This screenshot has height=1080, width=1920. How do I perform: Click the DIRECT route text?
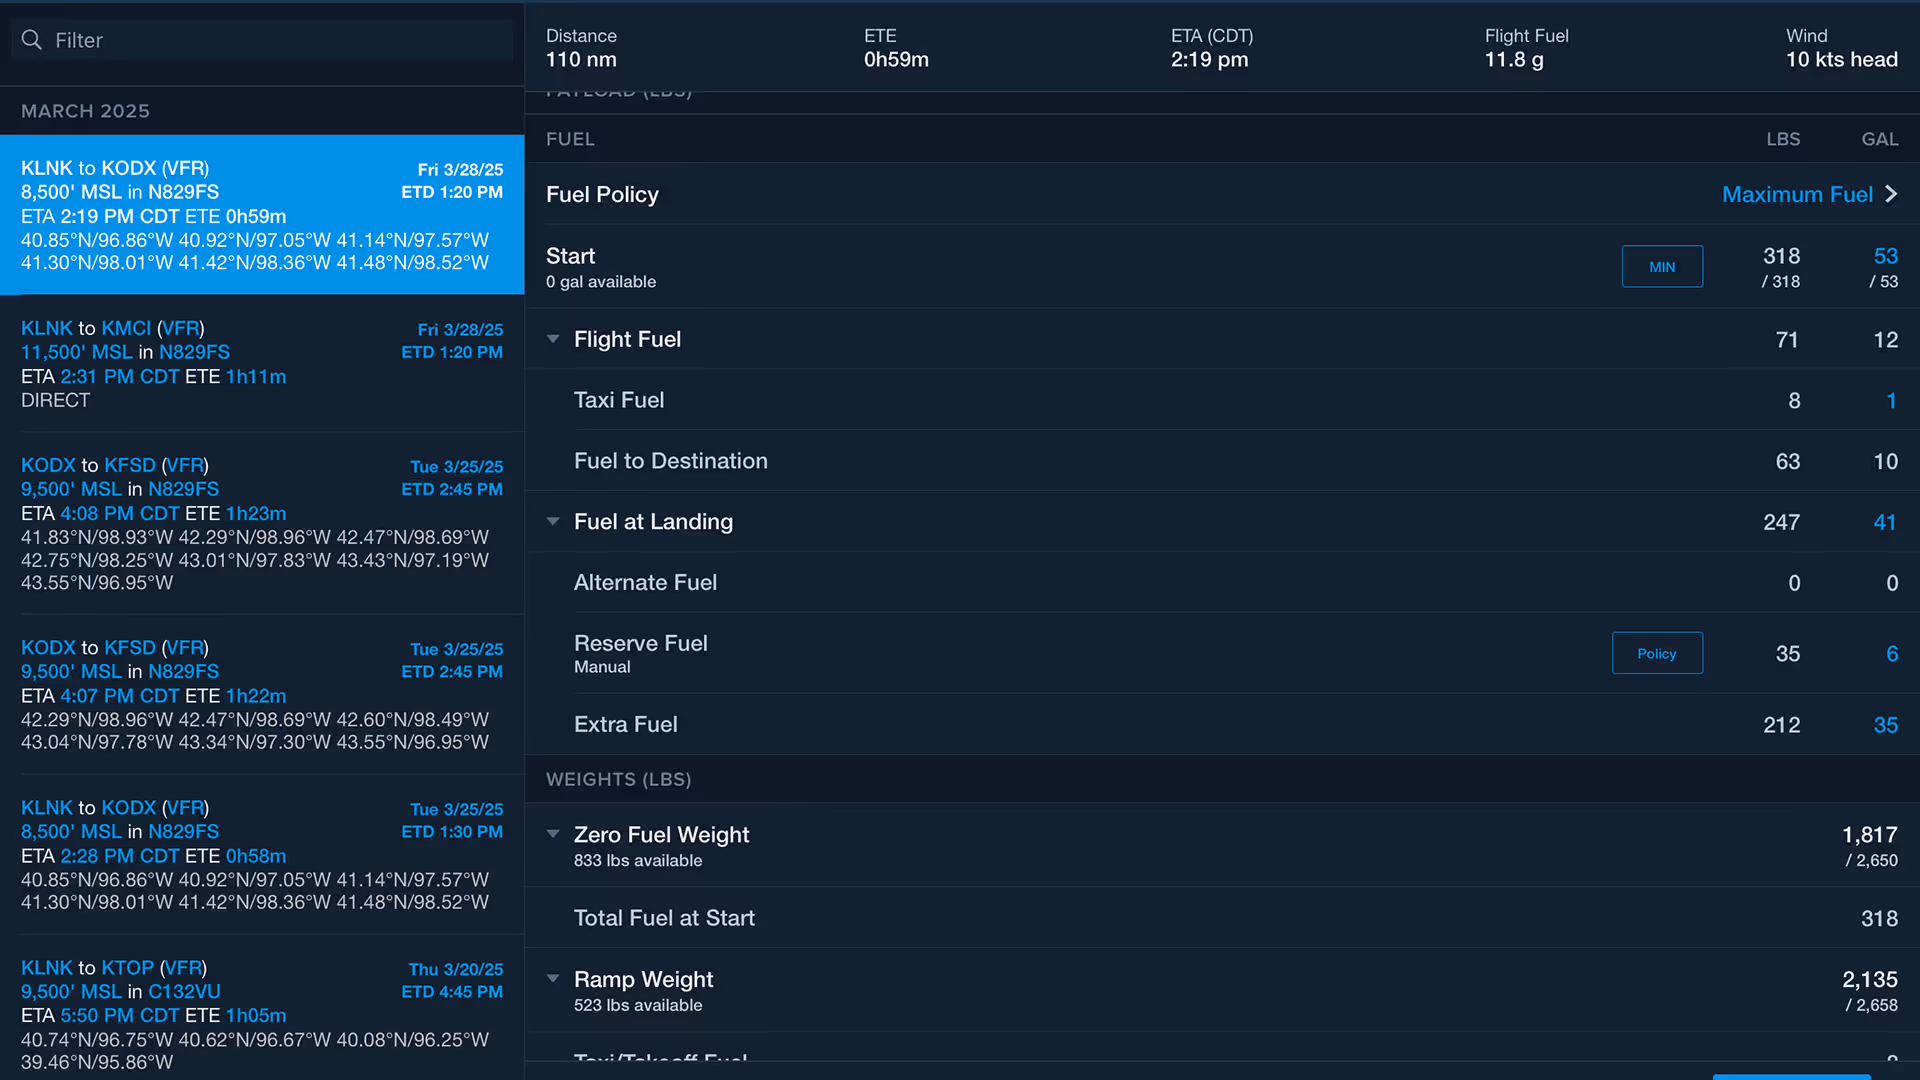click(x=55, y=400)
